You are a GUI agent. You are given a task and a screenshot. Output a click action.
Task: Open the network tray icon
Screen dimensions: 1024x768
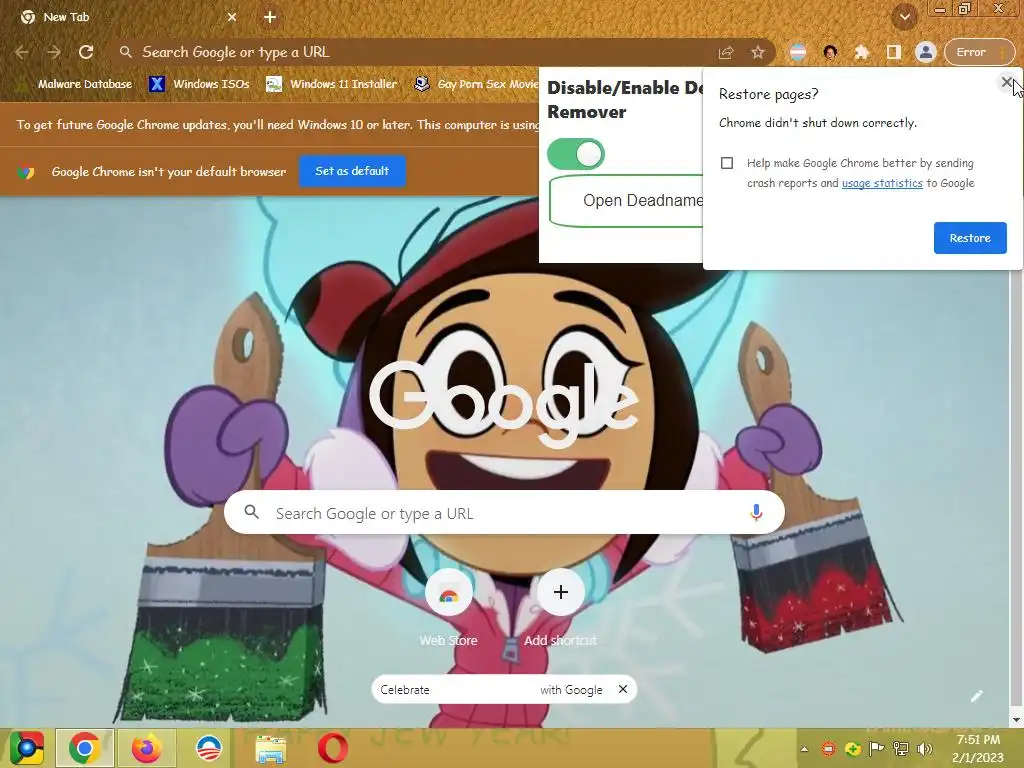coord(901,749)
